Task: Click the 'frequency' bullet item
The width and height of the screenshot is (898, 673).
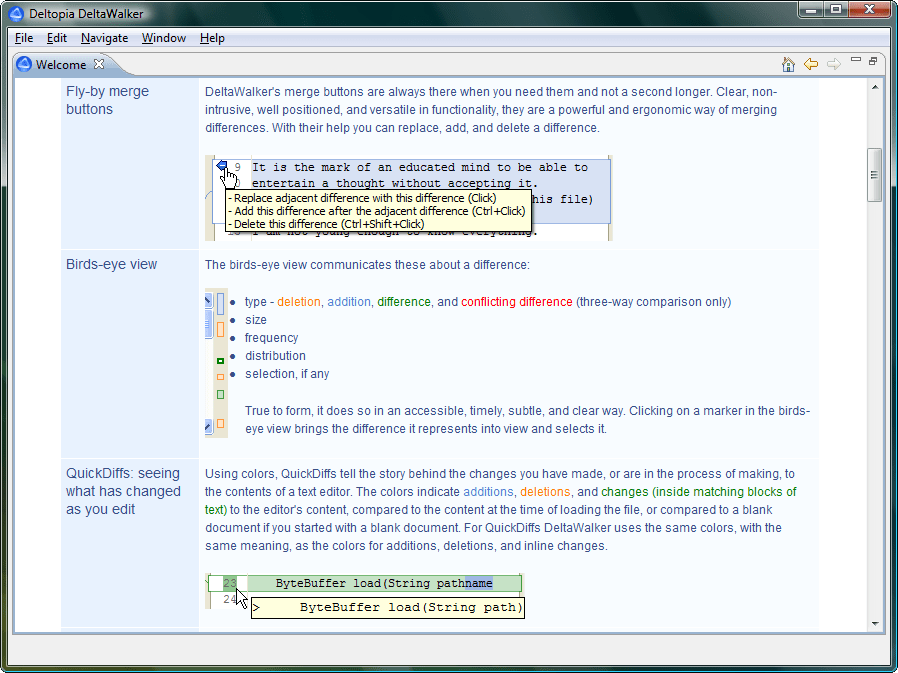Action: click(x=271, y=338)
